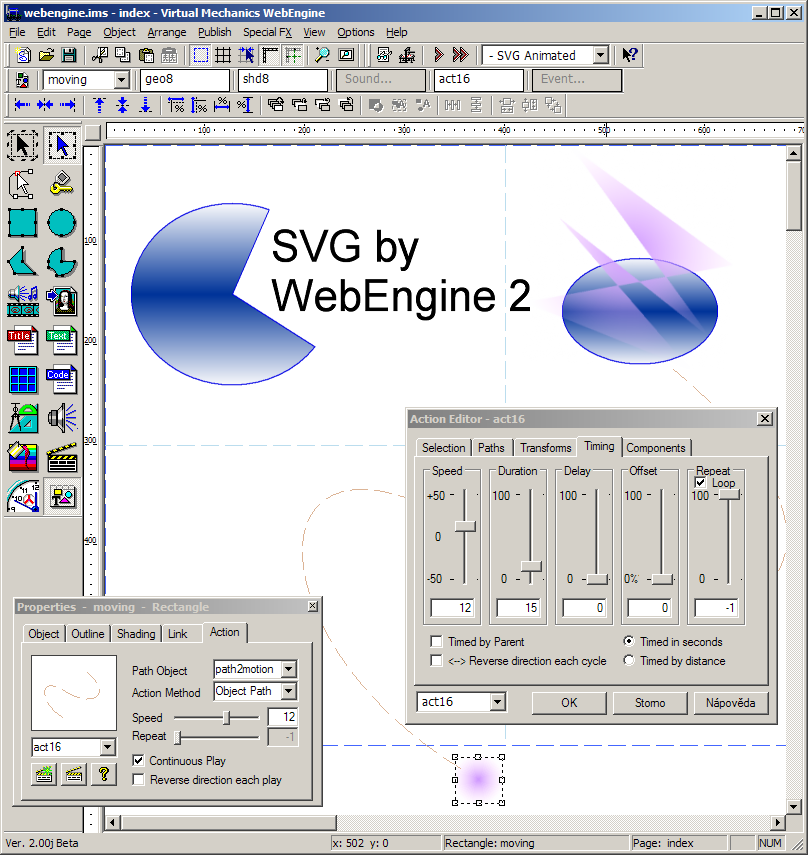Open act16 dropdown in Properties panel
The width and height of the screenshot is (808, 855).
click(x=108, y=746)
